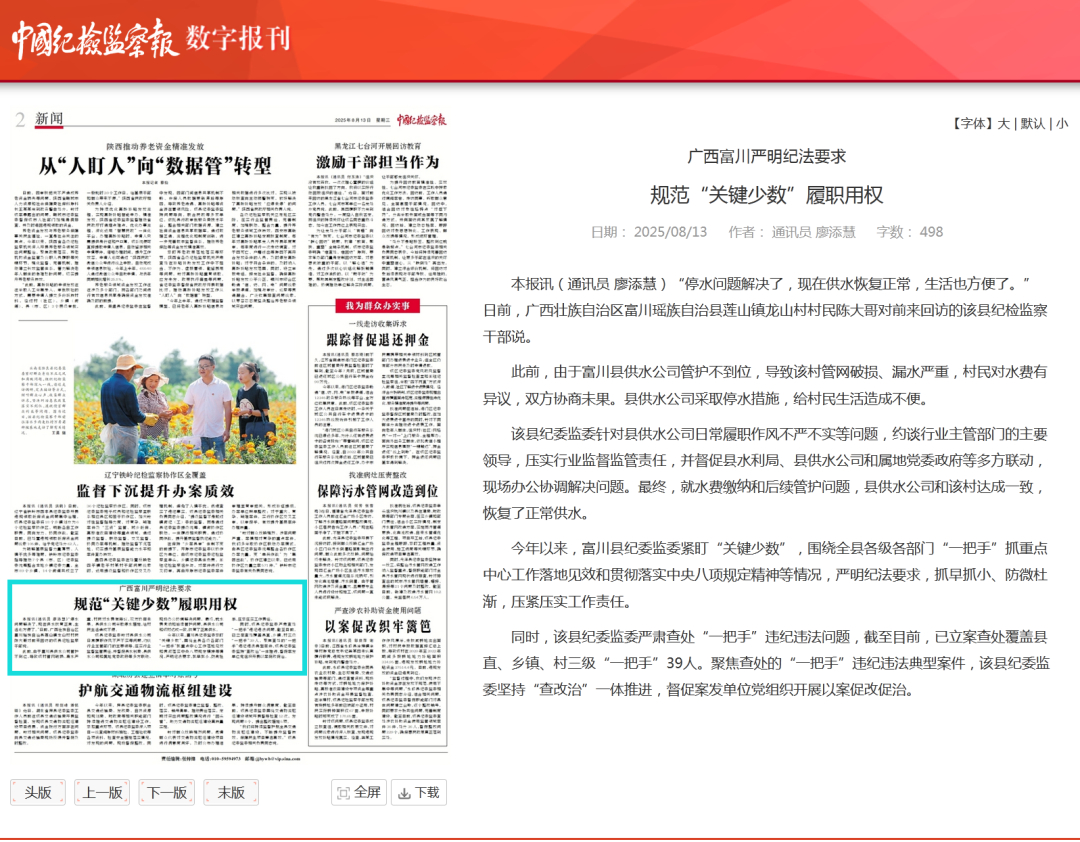Click the download icon beside 下载
The width and height of the screenshot is (1080, 842).
click(404, 793)
